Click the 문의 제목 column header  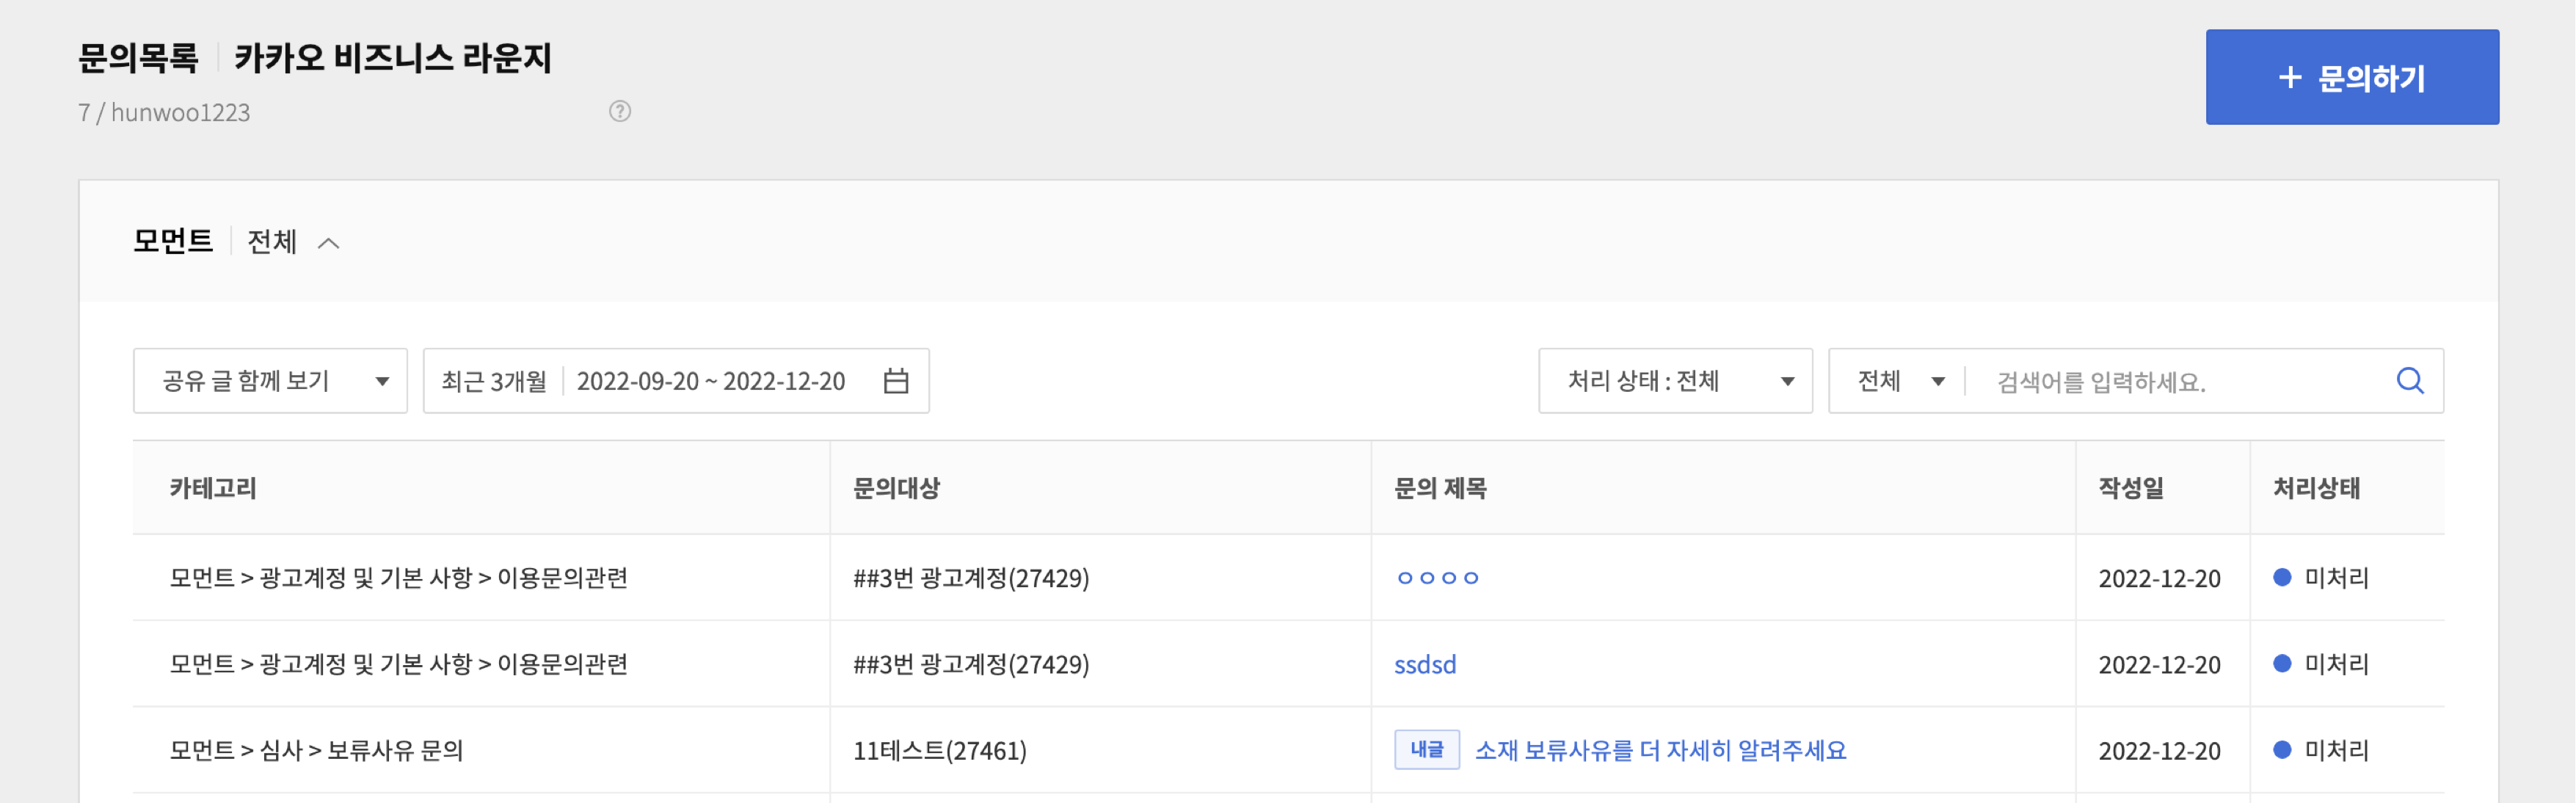tap(1440, 488)
